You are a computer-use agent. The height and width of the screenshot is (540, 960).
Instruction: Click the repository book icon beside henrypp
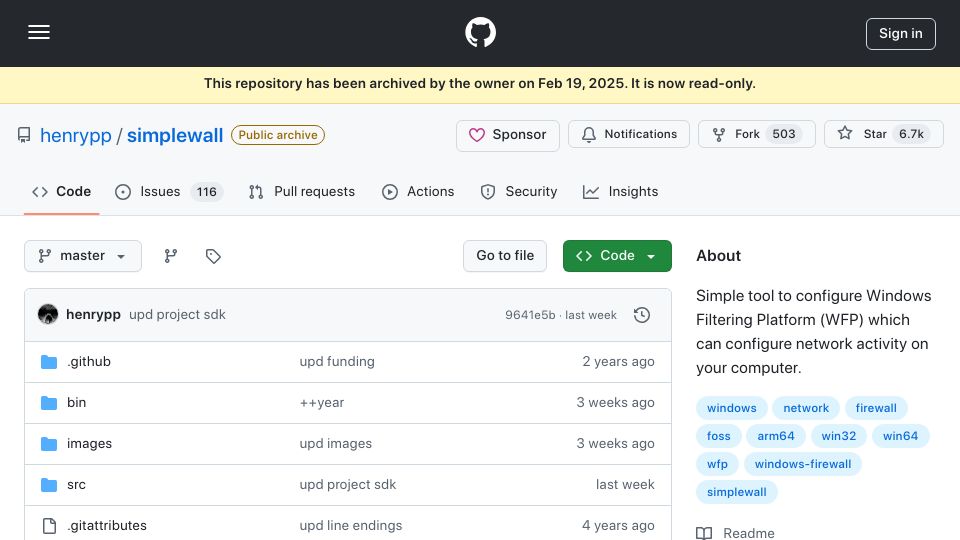point(24,135)
